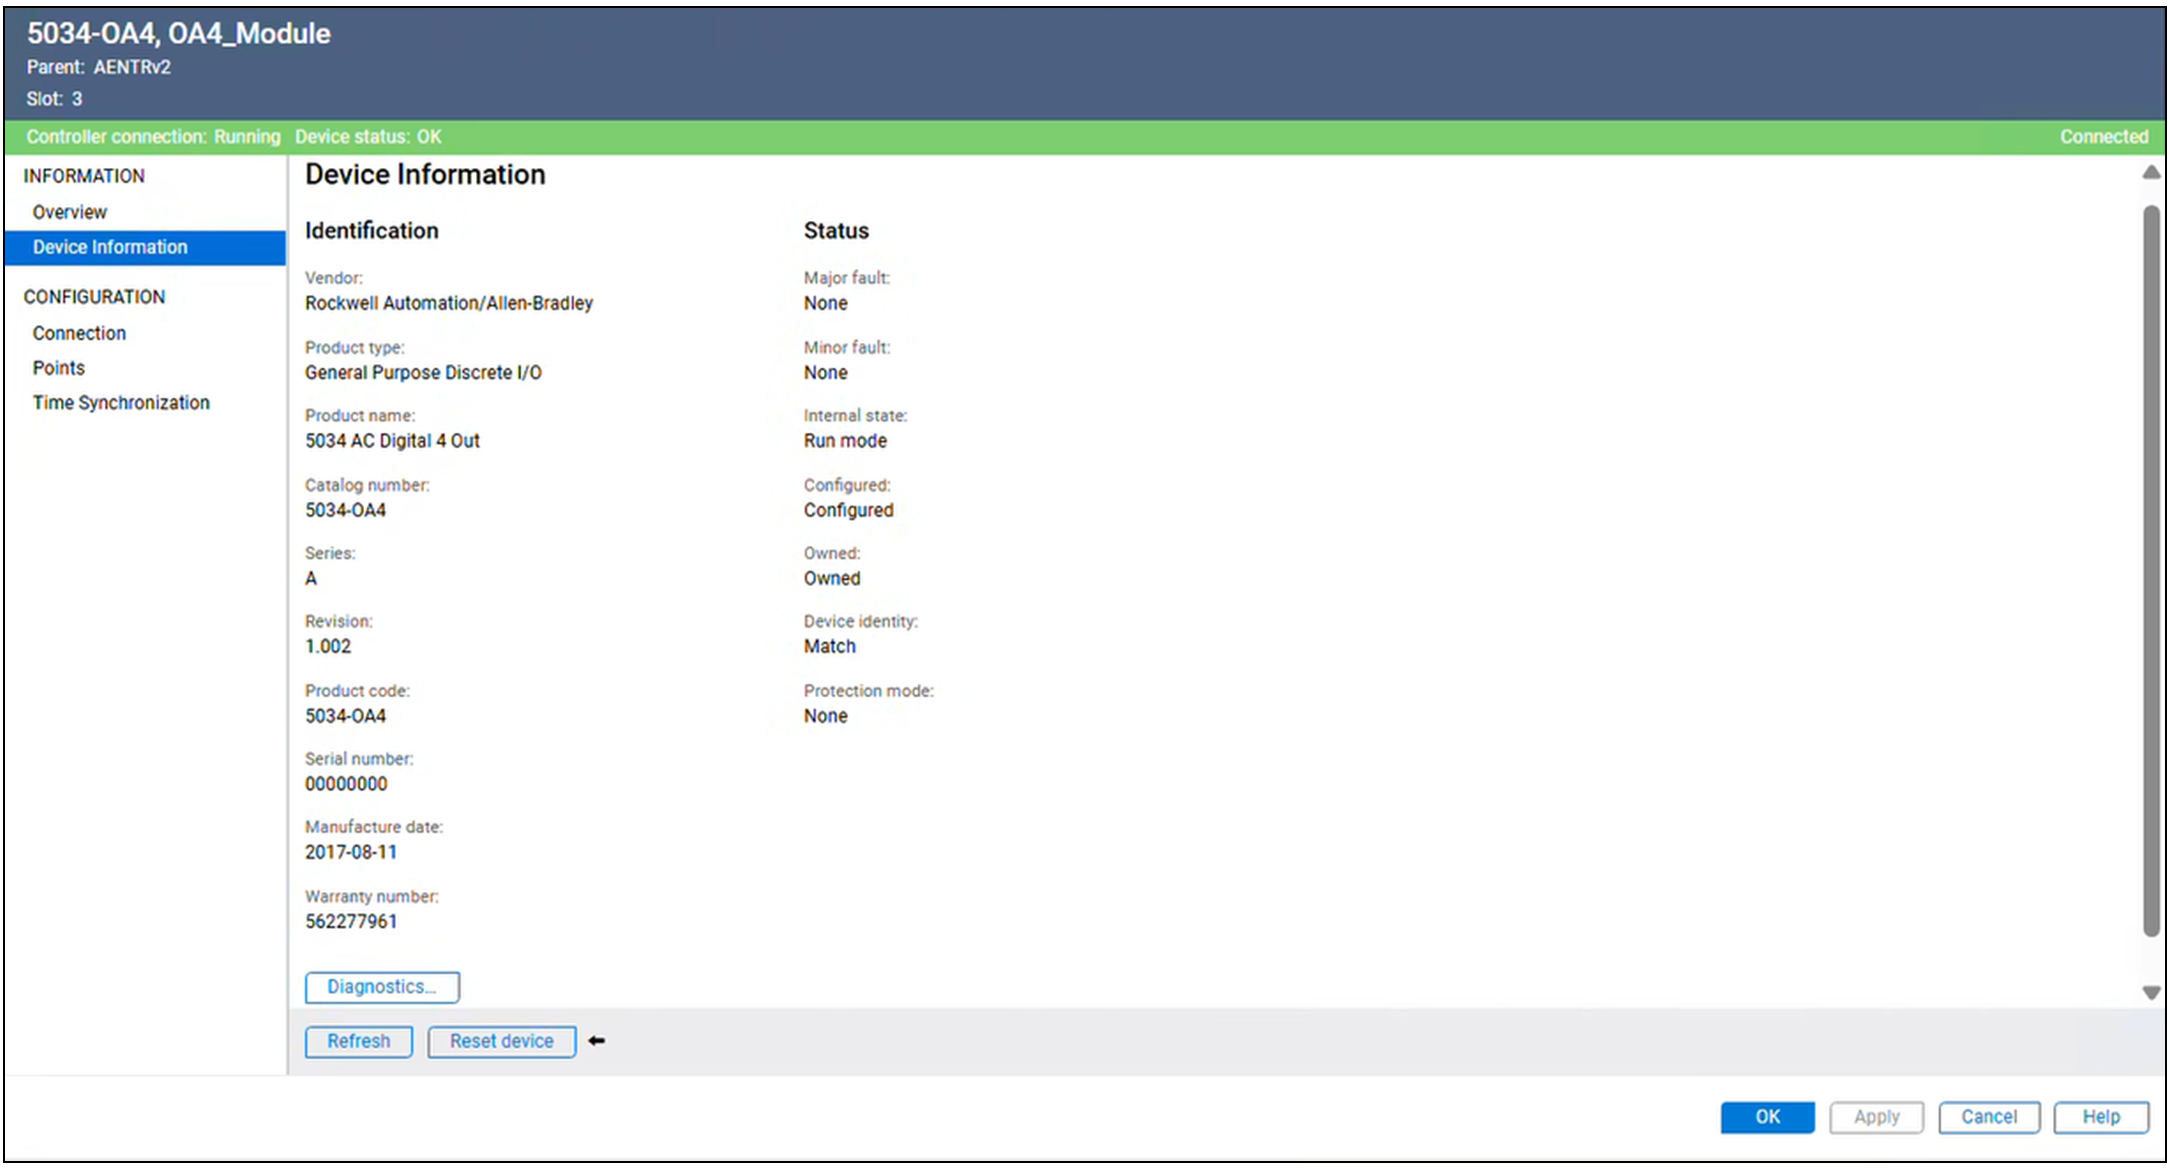Click the internal state Run mode
This screenshot has height=1170, width=2170.
point(845,441)
